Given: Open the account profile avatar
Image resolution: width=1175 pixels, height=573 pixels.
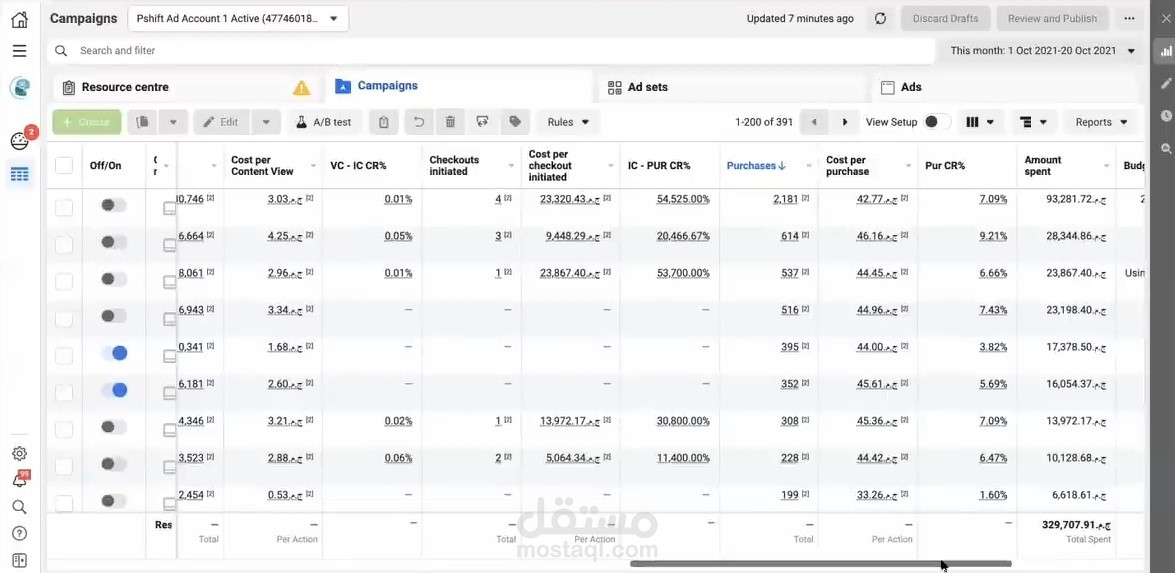Looking at the screenshot, I should (19, 88).
